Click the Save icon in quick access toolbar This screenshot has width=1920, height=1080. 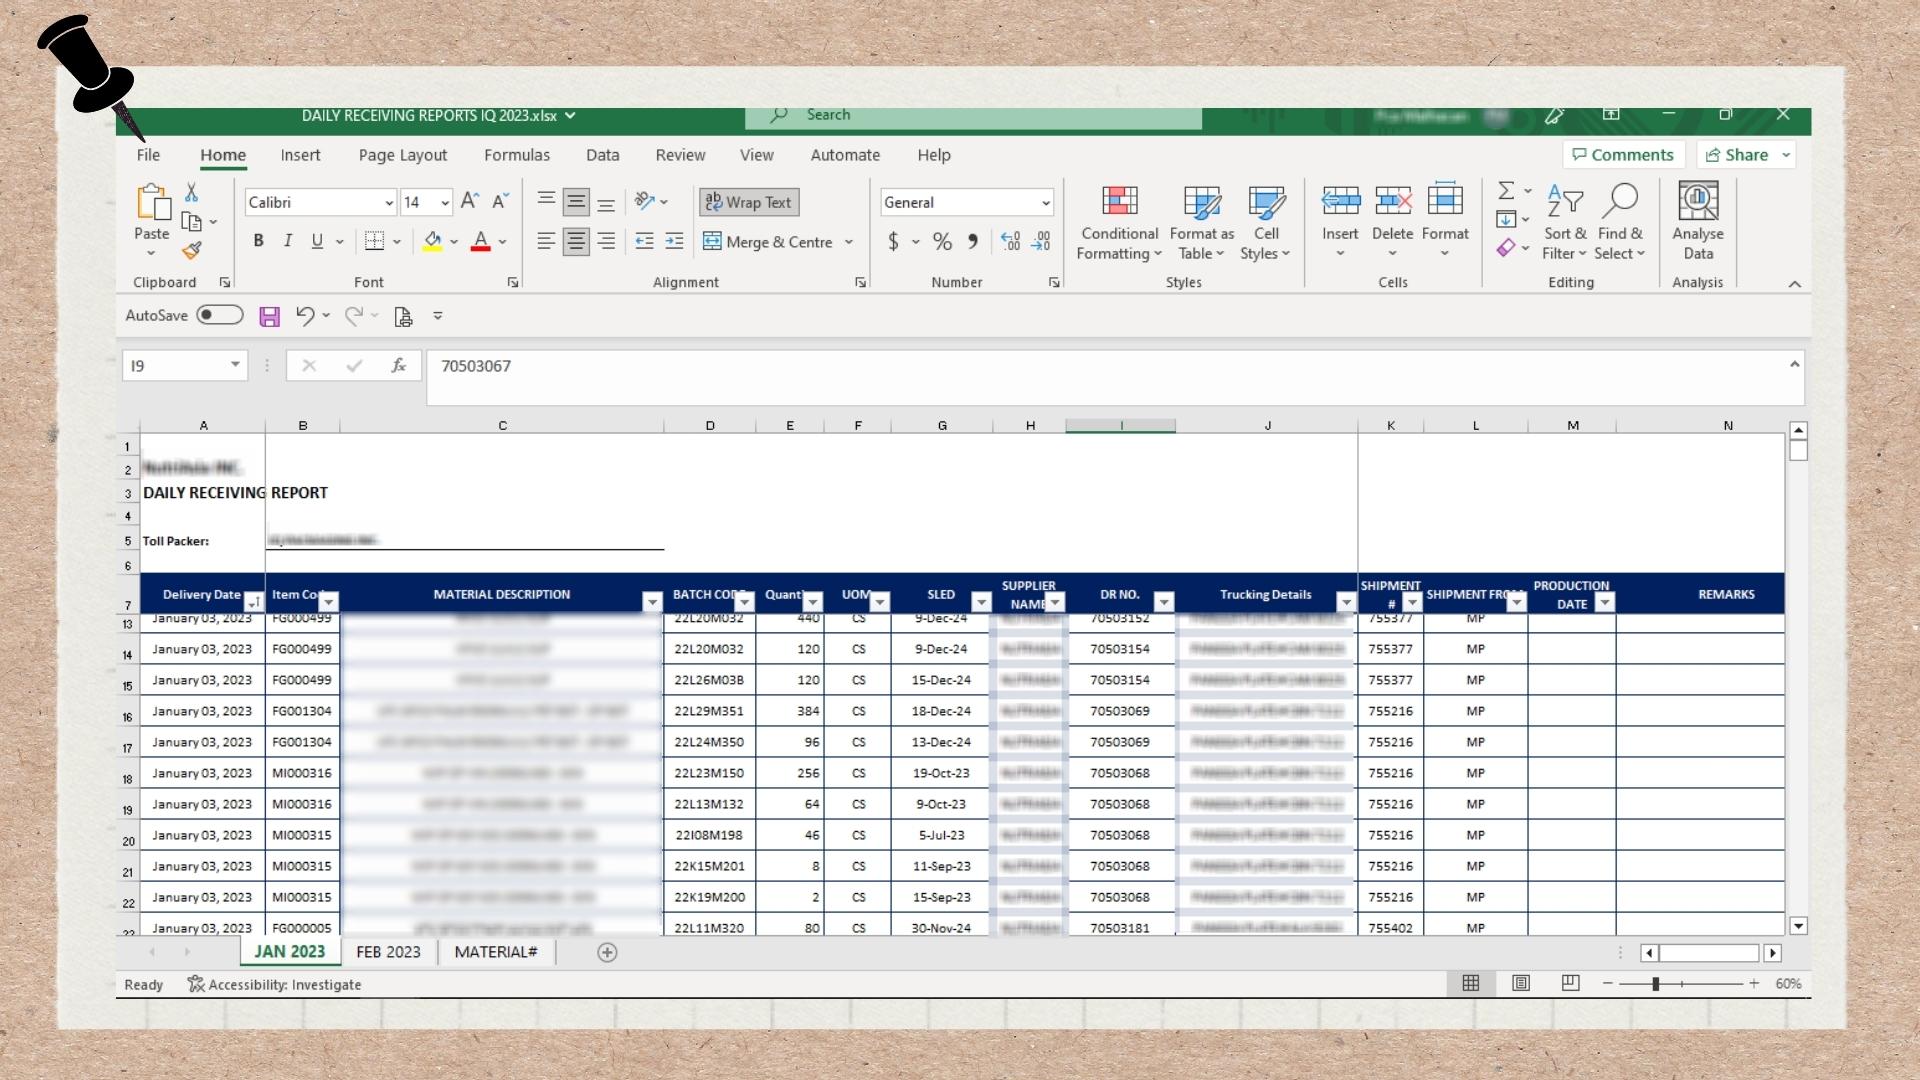269,317
